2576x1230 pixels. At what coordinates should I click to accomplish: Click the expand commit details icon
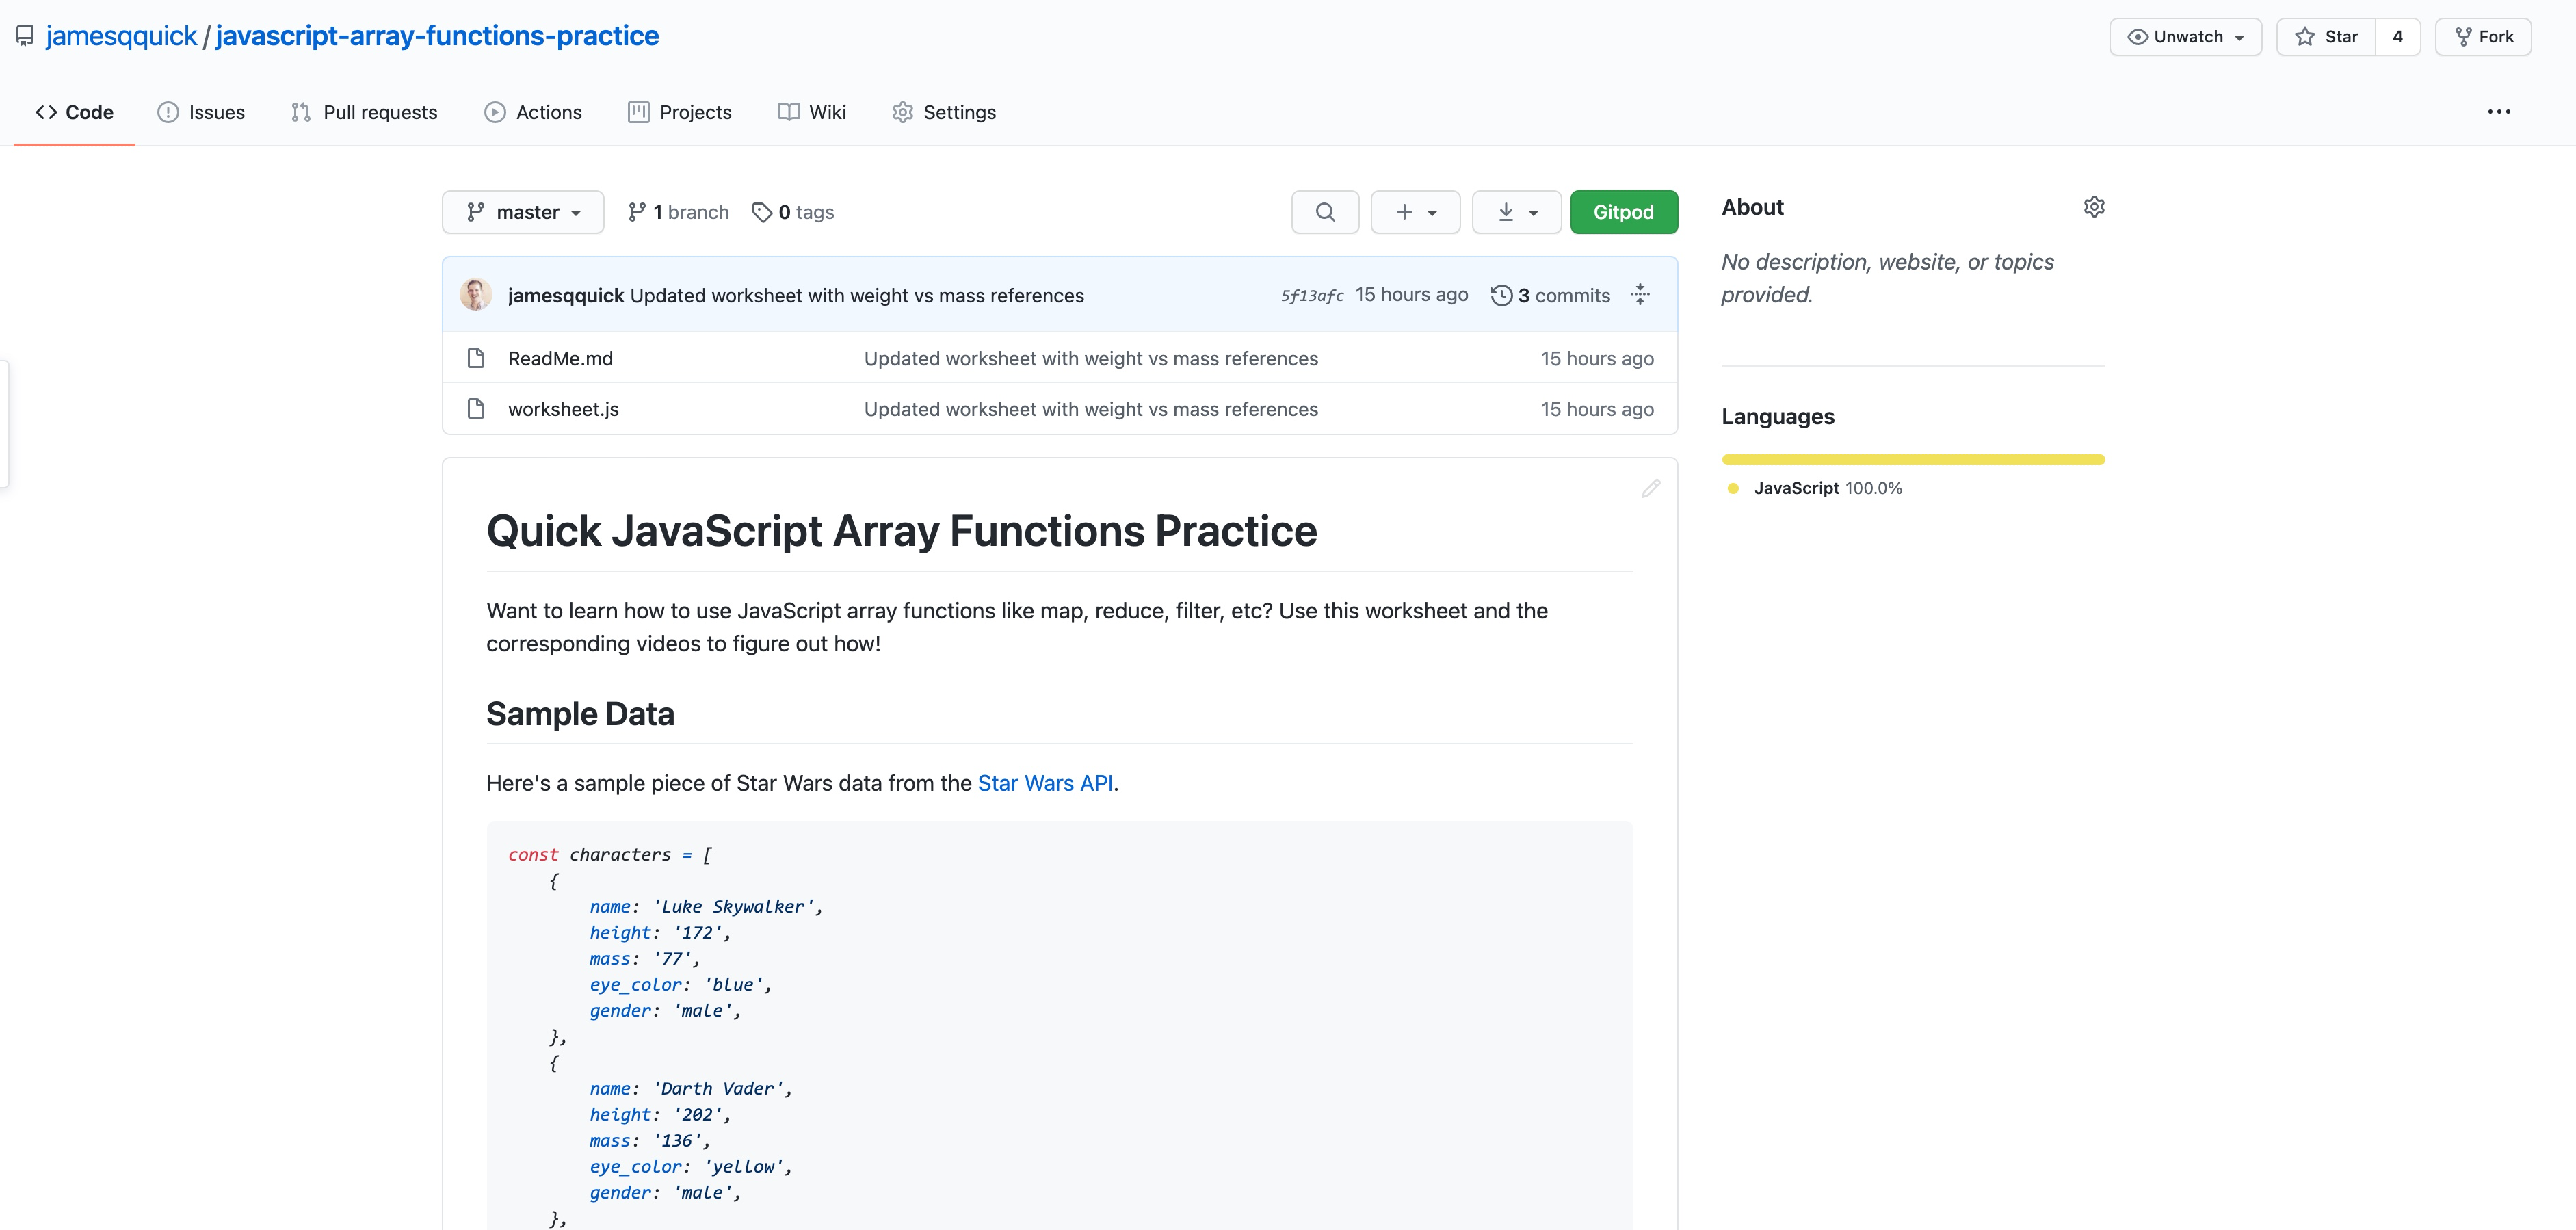click(x=1640, y=295)
